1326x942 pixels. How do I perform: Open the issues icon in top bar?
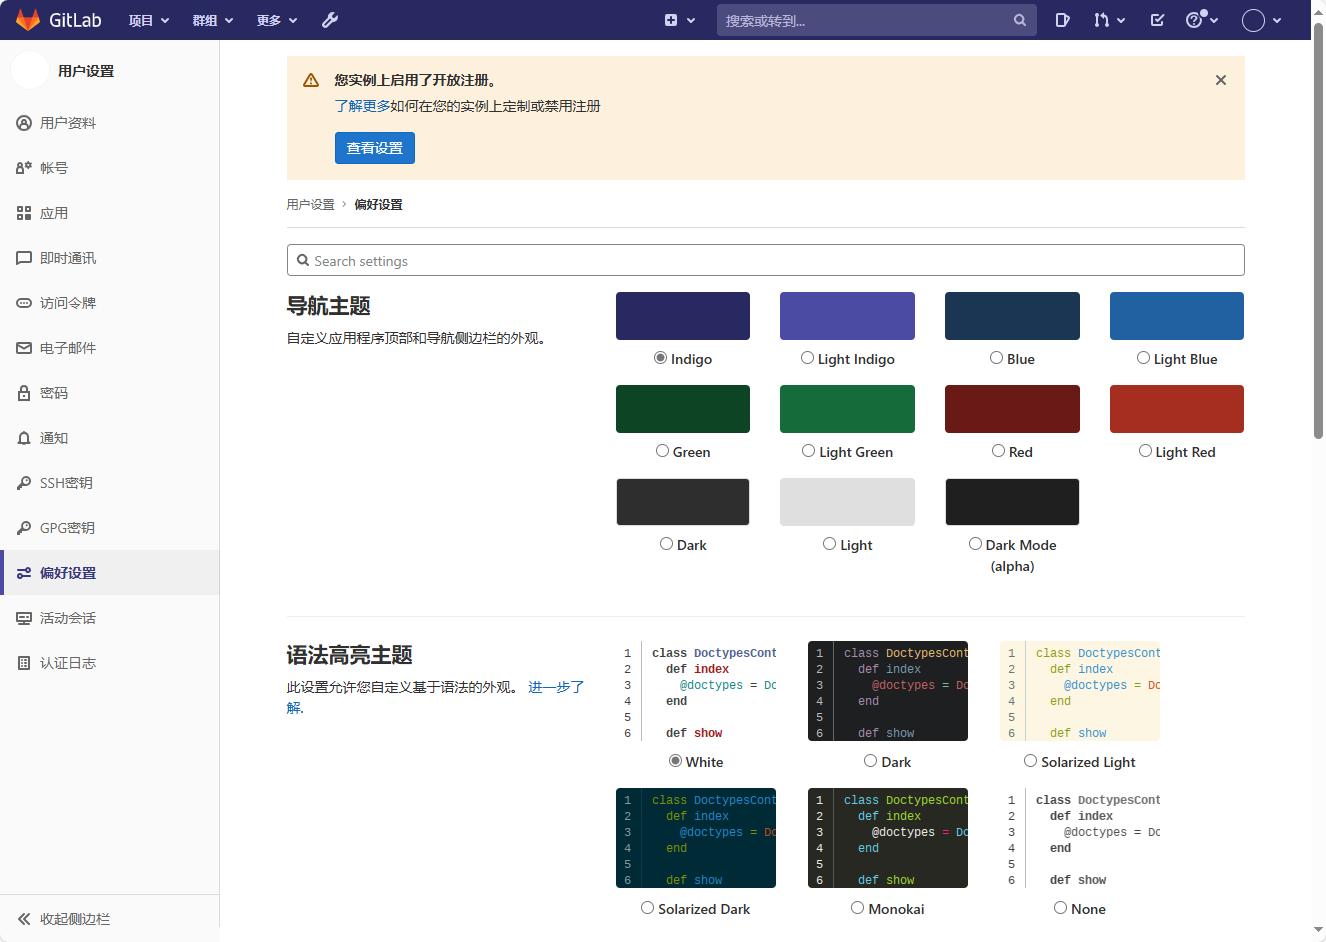click(1062, 20)
